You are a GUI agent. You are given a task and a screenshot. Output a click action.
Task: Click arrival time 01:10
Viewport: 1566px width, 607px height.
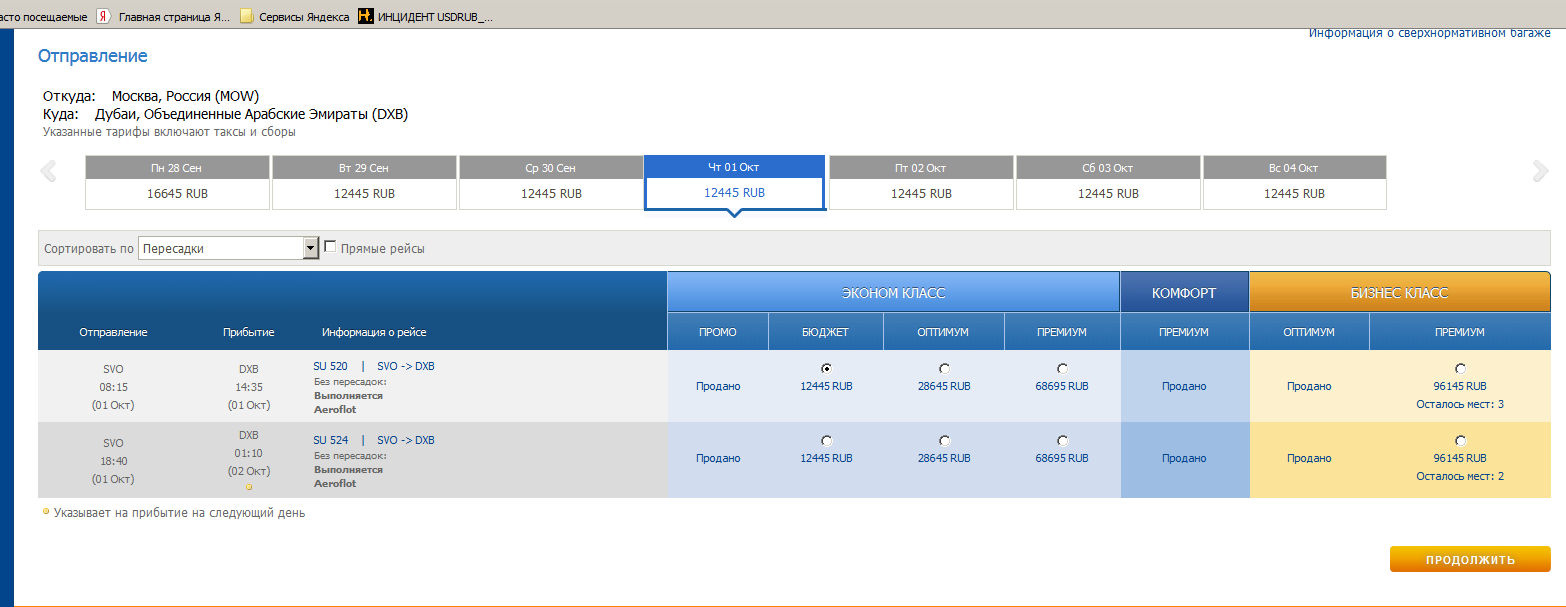(x=249, y=453)
